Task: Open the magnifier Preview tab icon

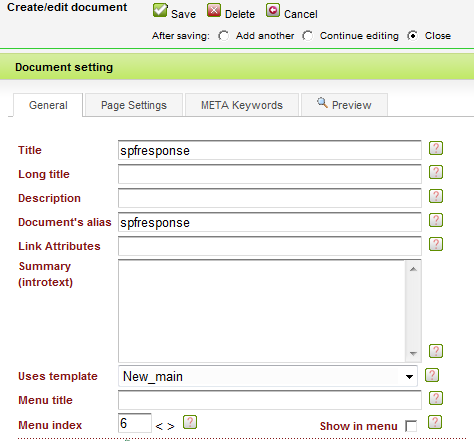Action: (x=322, y=103)
